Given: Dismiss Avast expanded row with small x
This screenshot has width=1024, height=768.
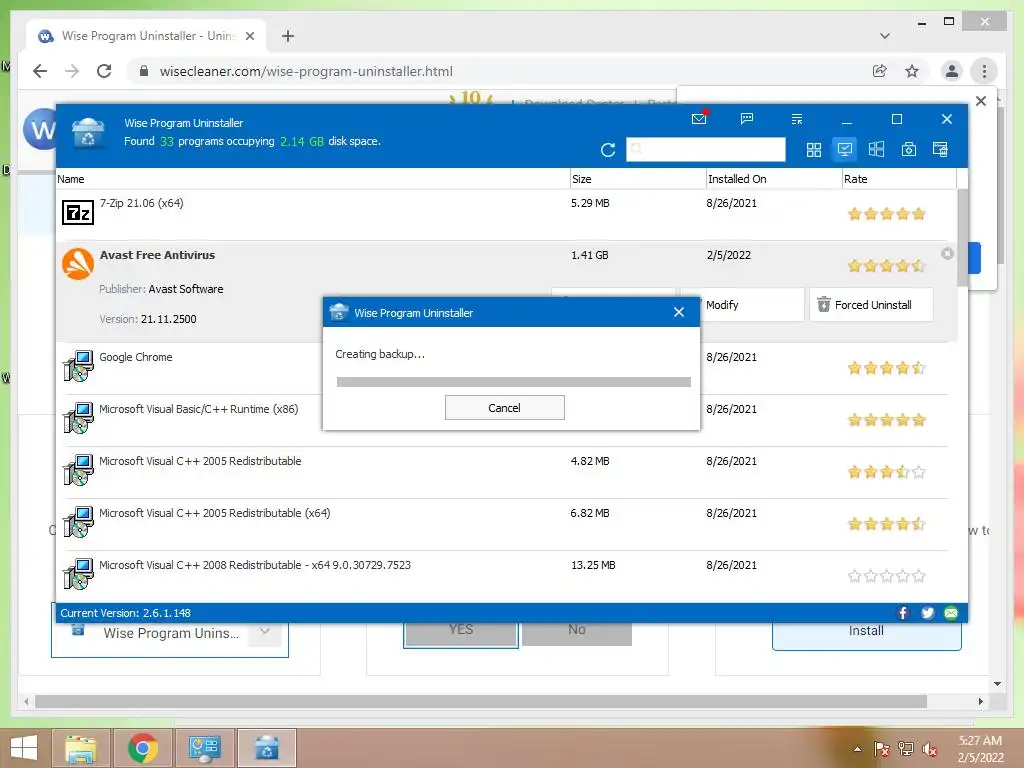Looking at the screenshot, I should [948, 253].
